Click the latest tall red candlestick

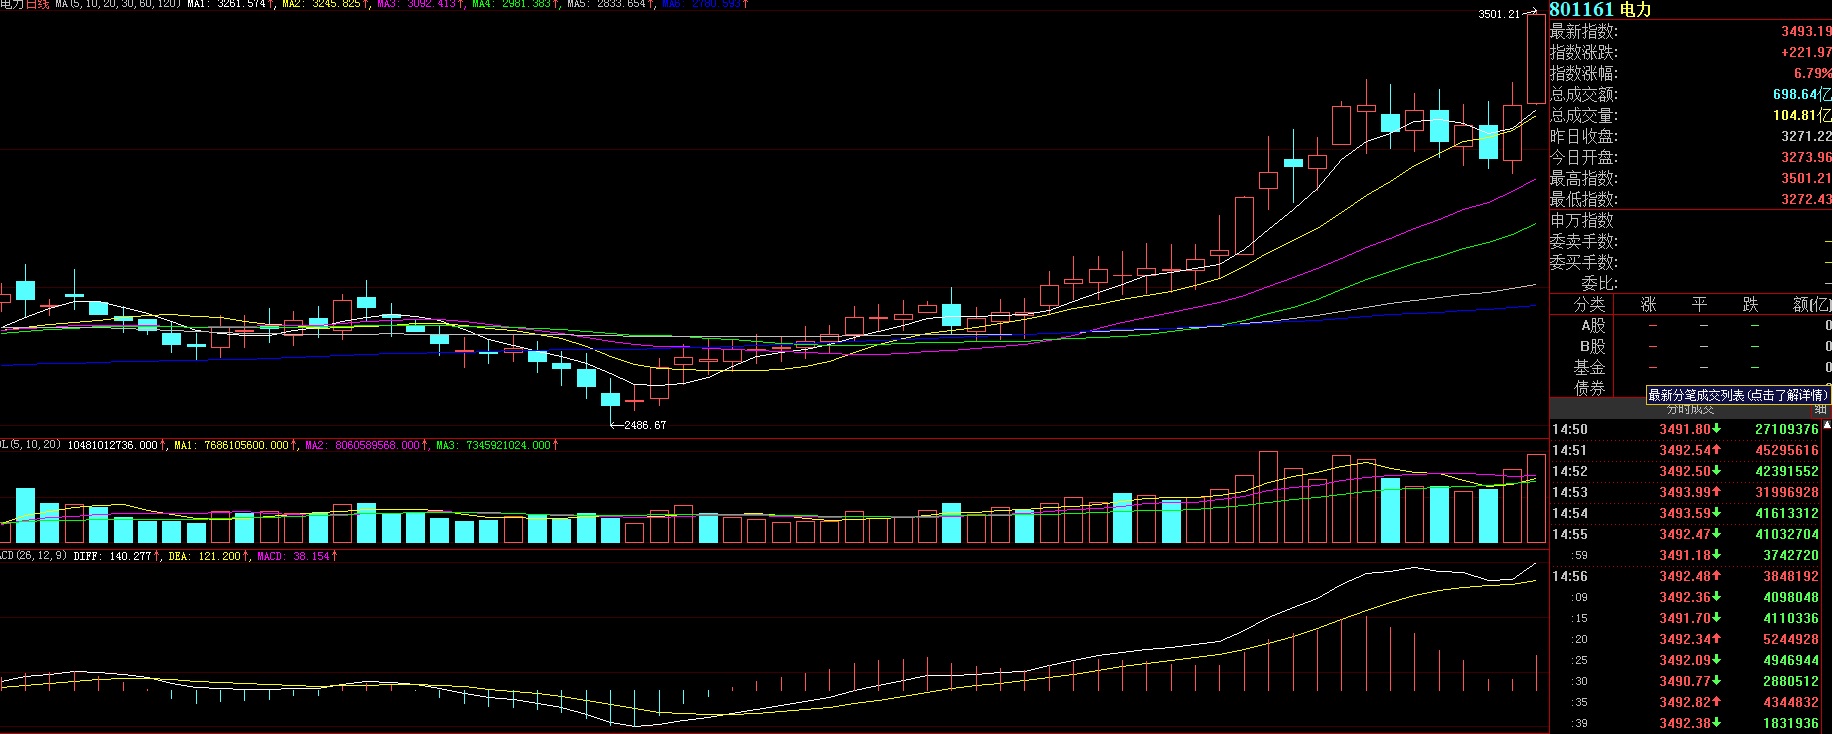coord(1535,60)
